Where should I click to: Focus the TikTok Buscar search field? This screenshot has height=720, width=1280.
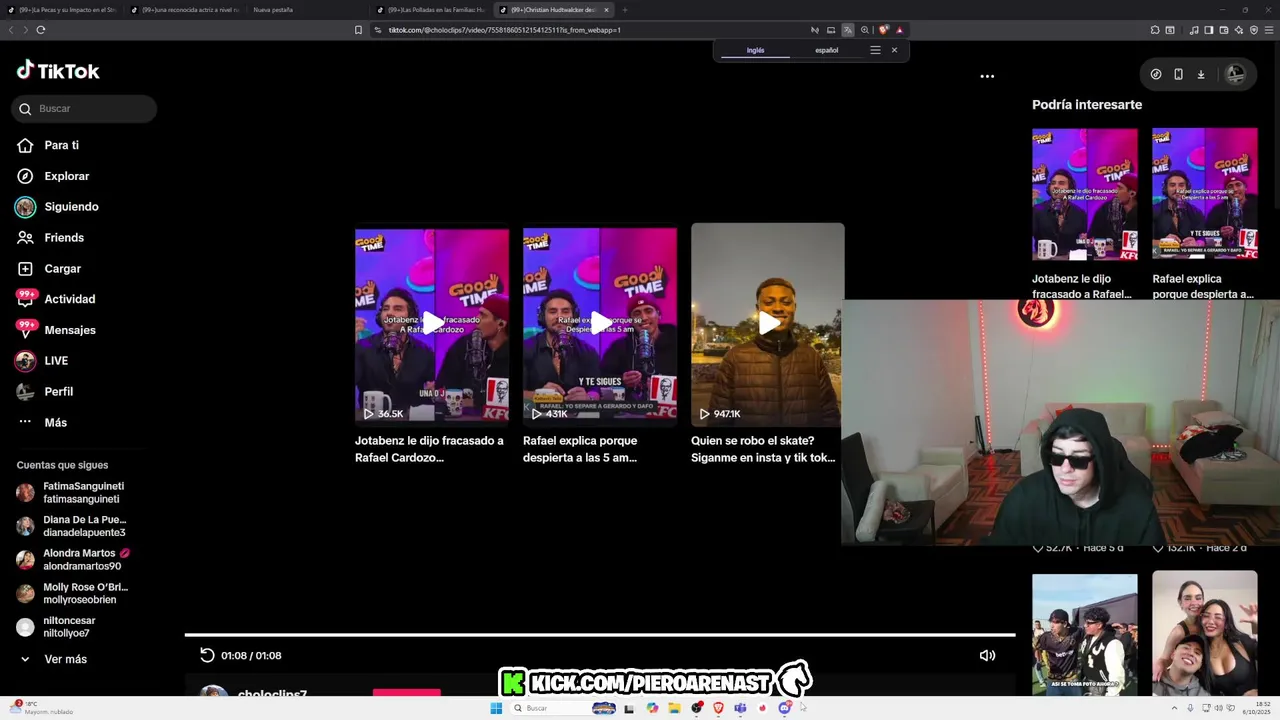click(84, 108)
